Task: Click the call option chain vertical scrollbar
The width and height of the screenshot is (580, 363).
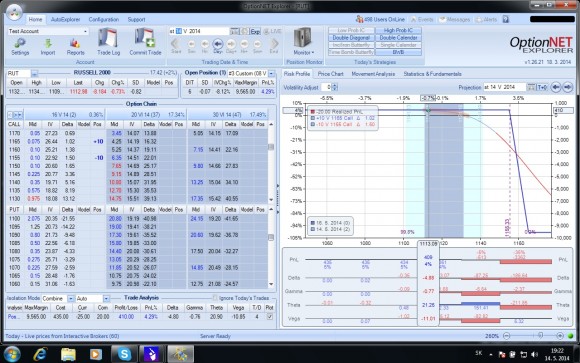Action: [271, 162]
